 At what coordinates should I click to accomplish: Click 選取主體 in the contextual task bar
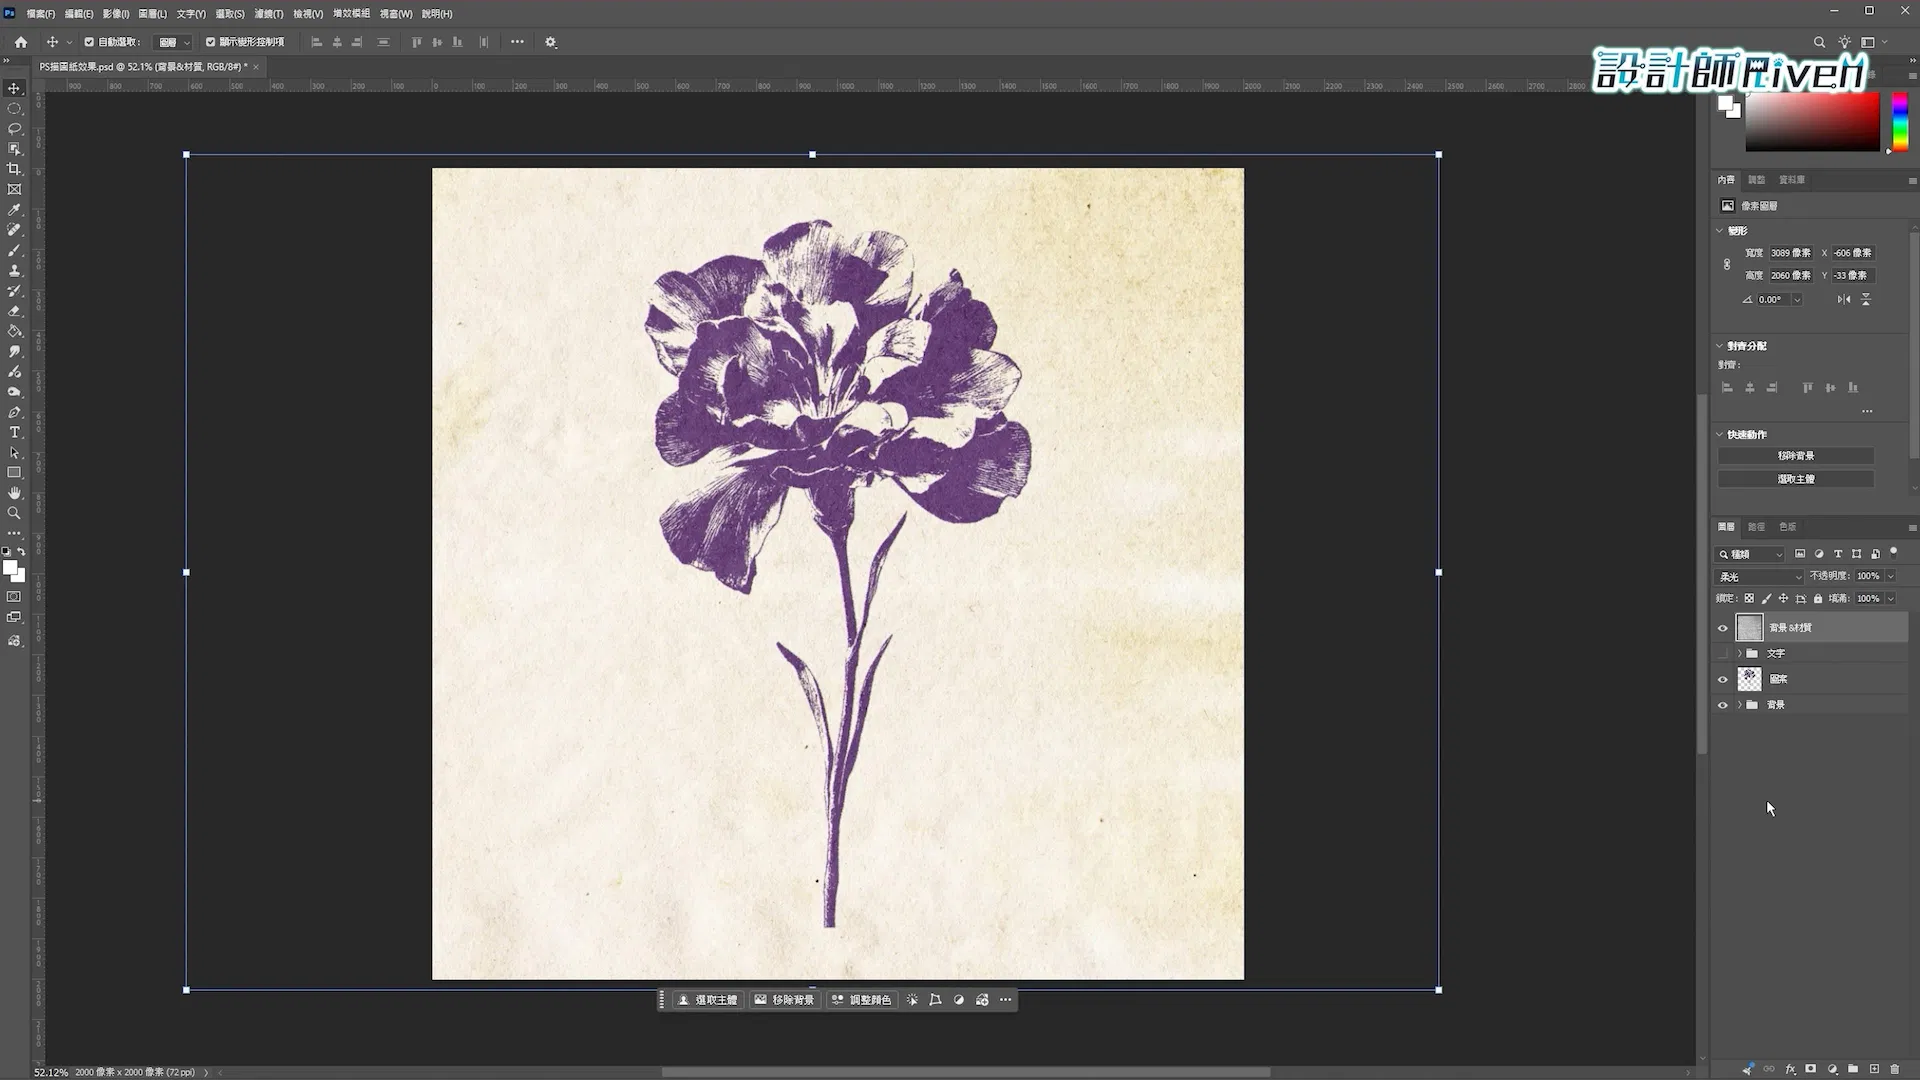708,1000
